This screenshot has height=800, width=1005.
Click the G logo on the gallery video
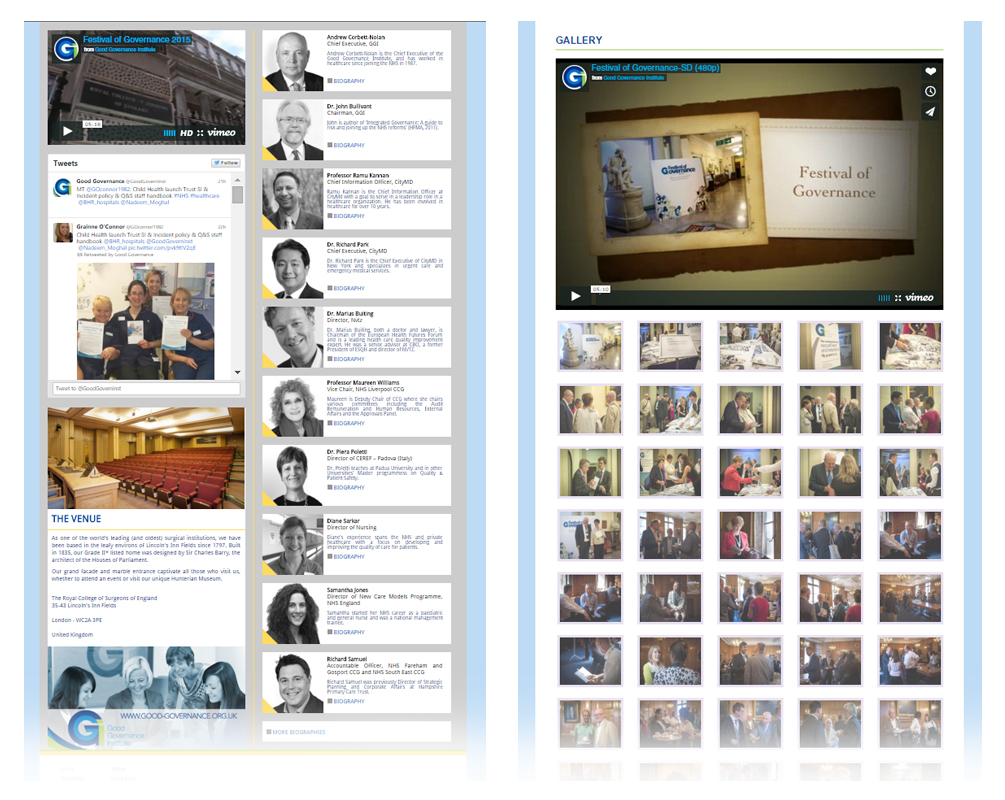pyautogui.click(x=574, y=77)
